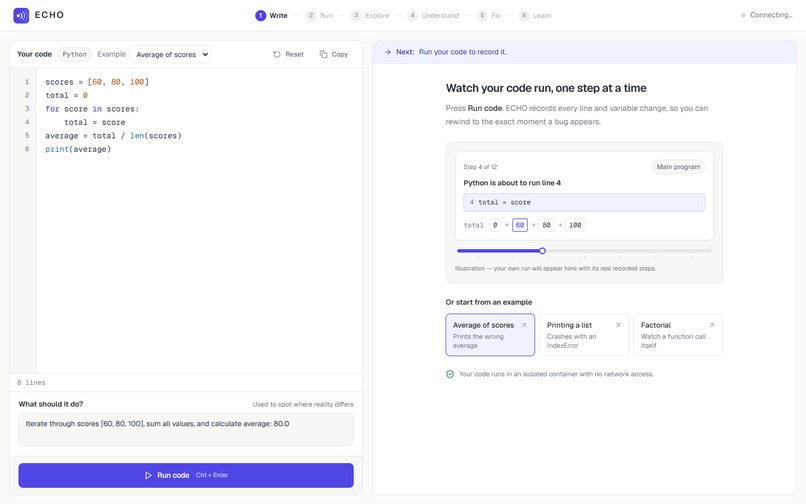Click the Main program badge
The image size is (806, 504).
[x=678, y=167]
